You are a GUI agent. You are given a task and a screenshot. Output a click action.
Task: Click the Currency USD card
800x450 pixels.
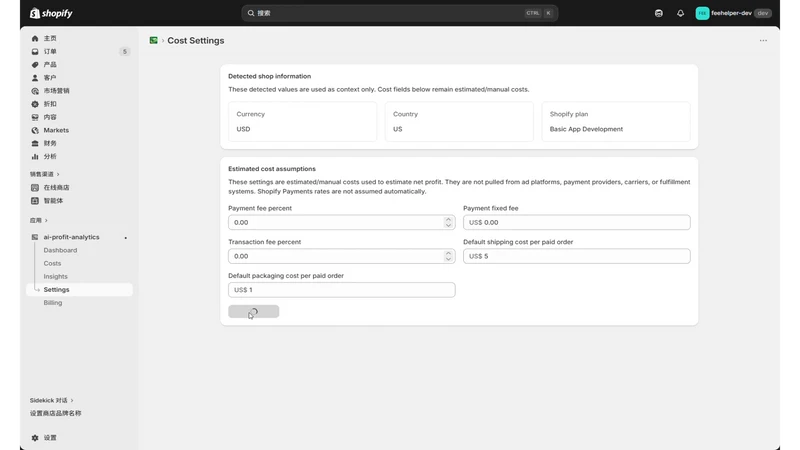(303, 121)
